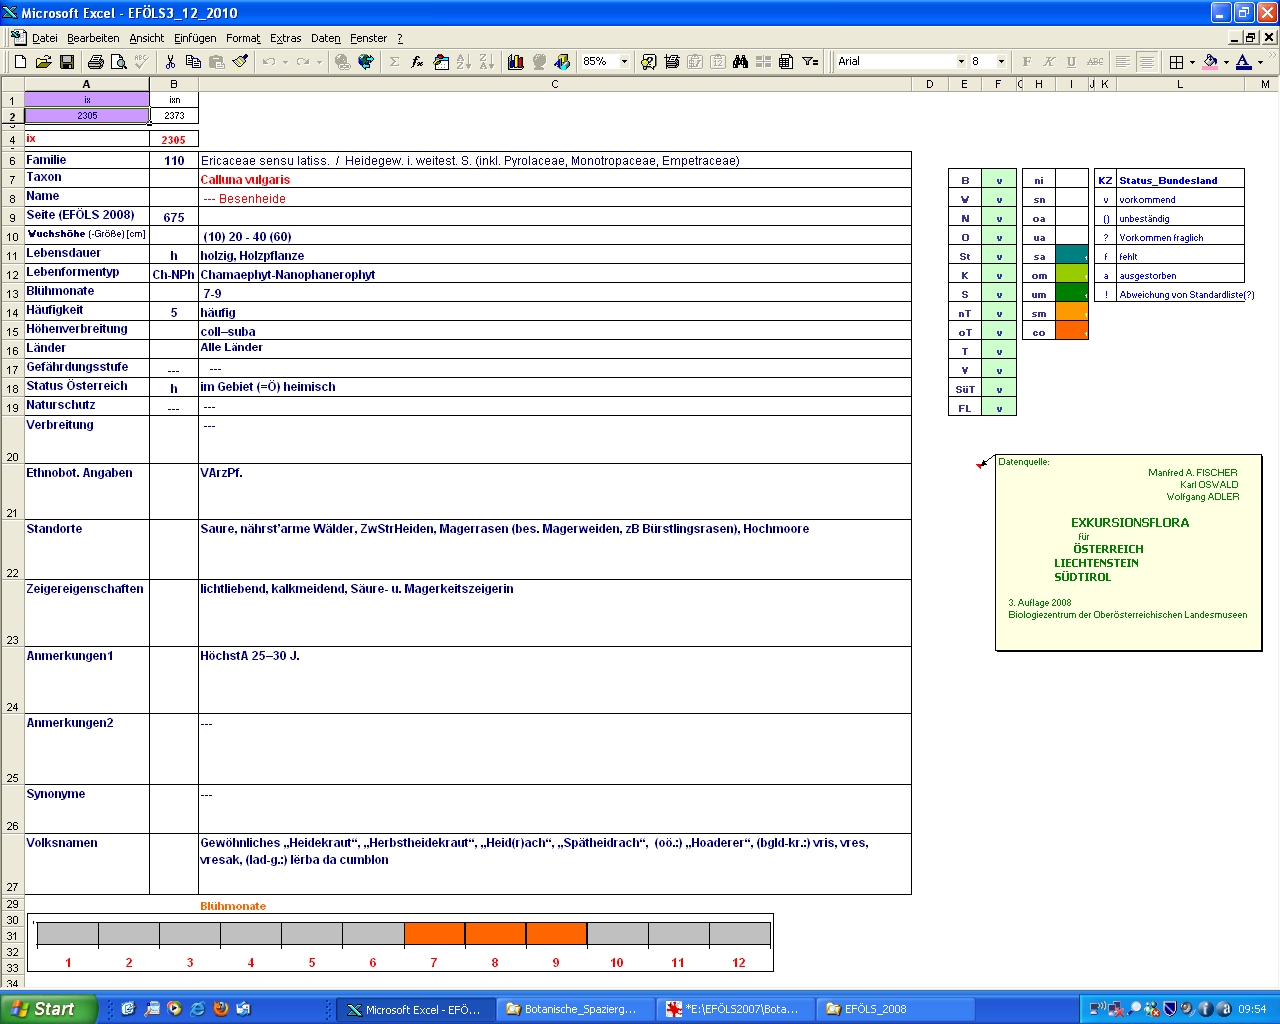
Task: Toggle left text alignment
Action: click(x=1123, y=62)
